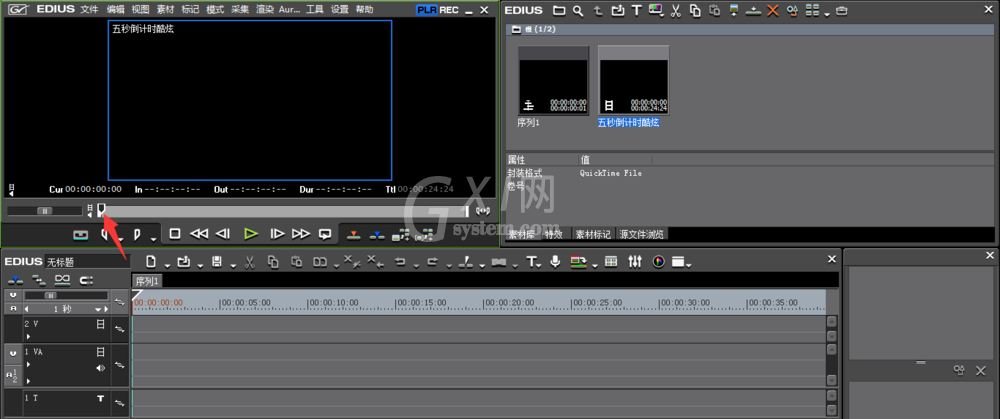Click the Copy icon in bin toolbar
Screen dimensions: 1000x419
(695, 10)
